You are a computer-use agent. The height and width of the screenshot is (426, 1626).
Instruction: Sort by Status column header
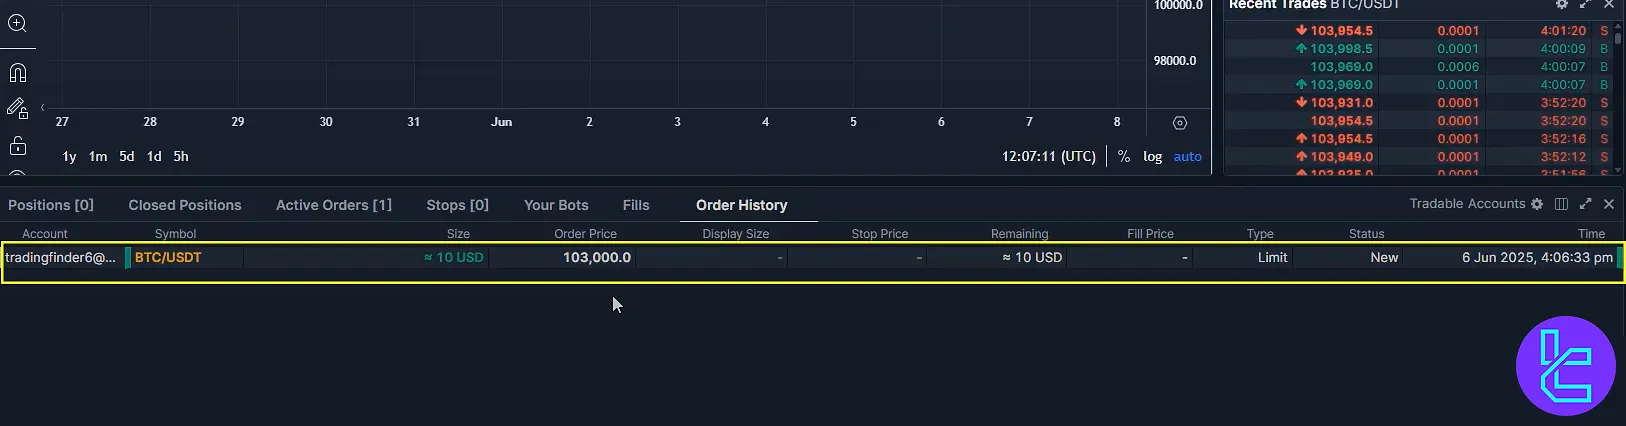(1367, 234)
